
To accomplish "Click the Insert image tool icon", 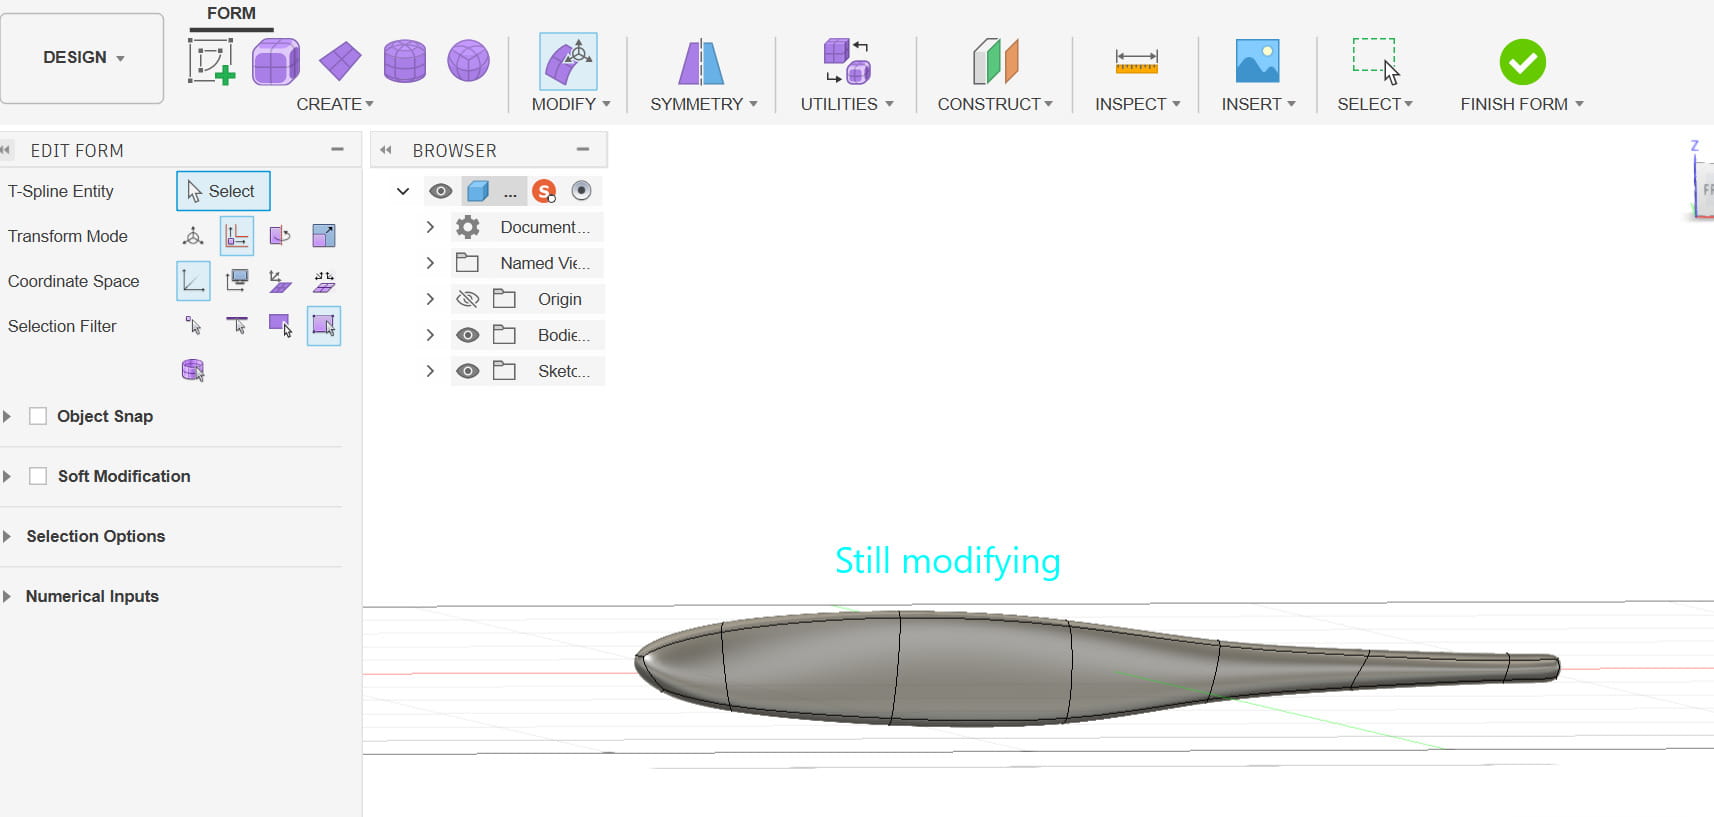I will pyautogui.click(x=1257, y=61).
